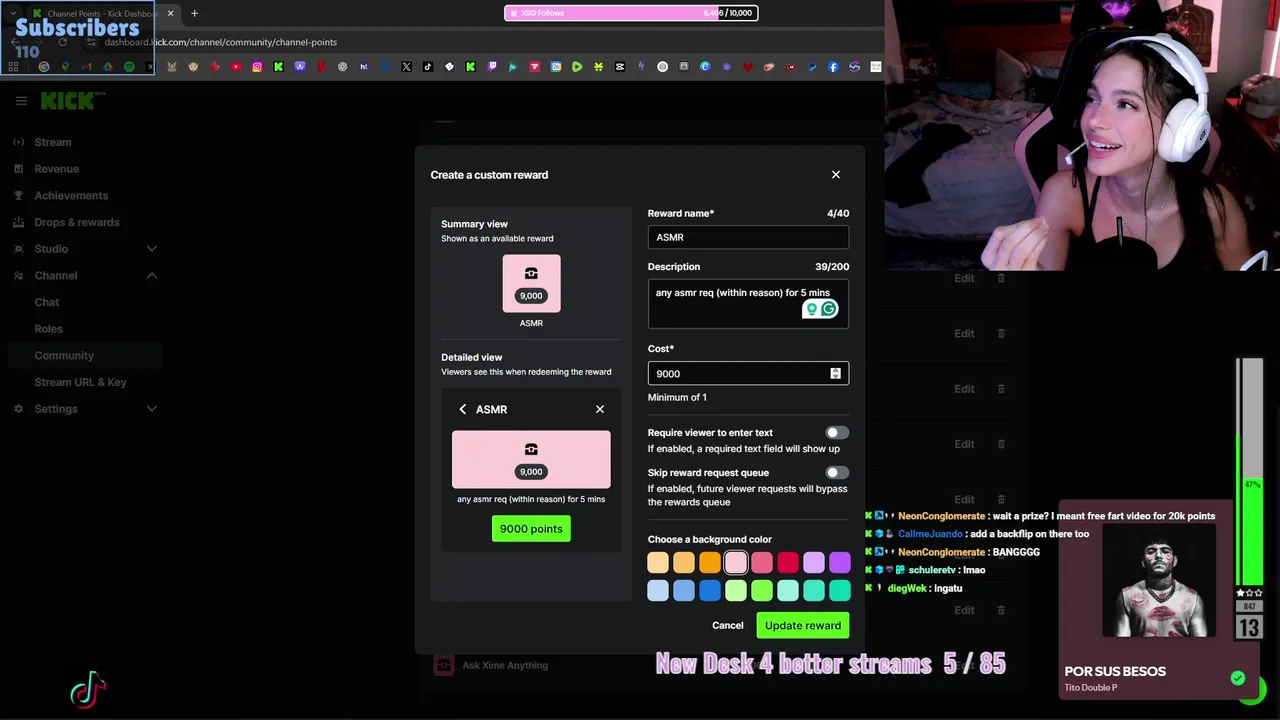Open Stream URL & Key page
Image resolution: width=1280 pixels, height=720 pixels.
(81, 382)
